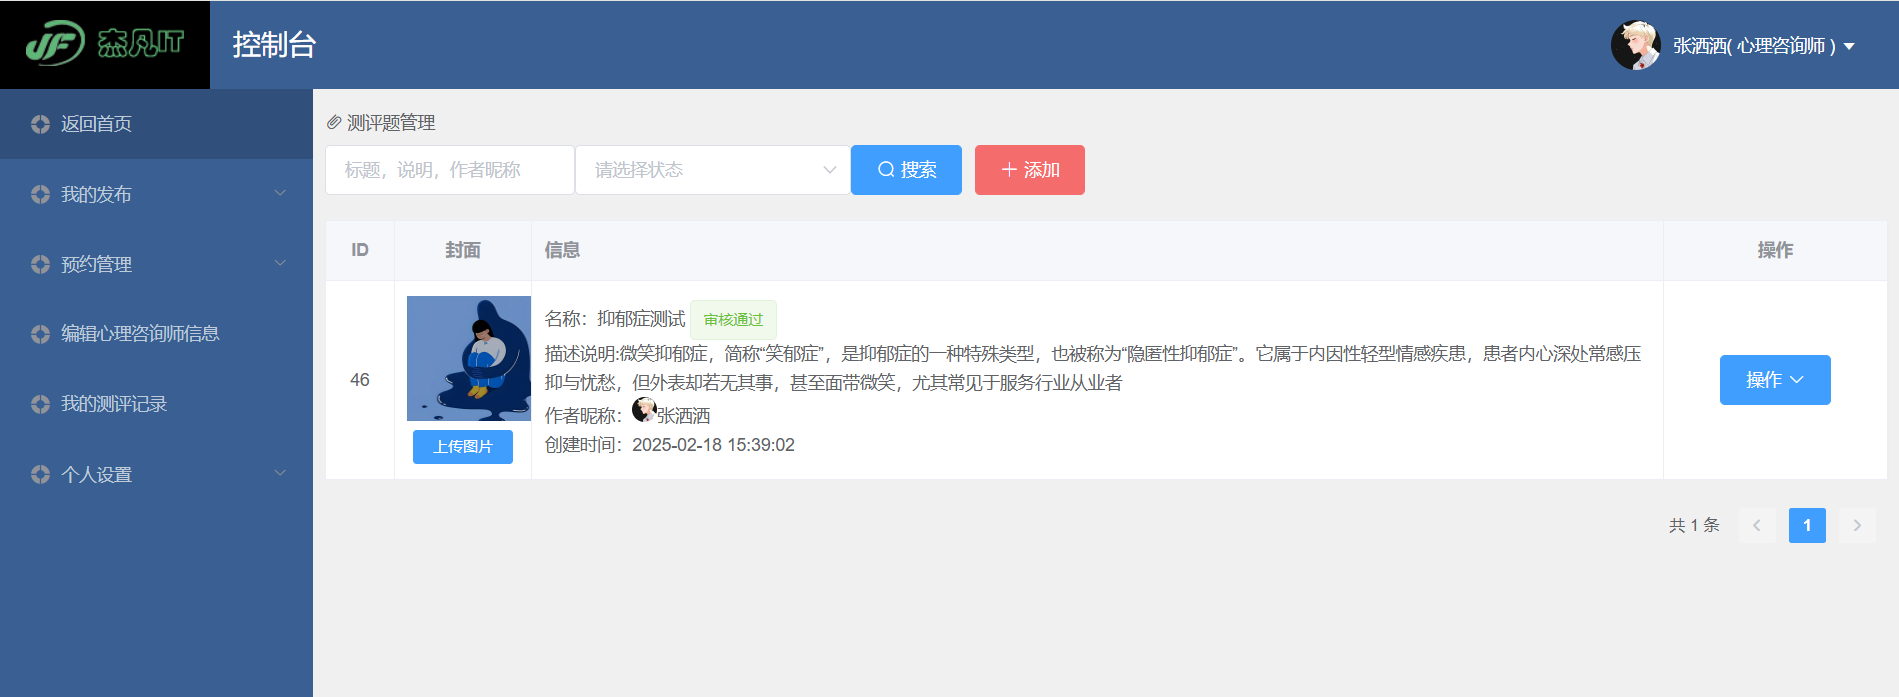Open the 我的发布 menu item

[156, 194]
